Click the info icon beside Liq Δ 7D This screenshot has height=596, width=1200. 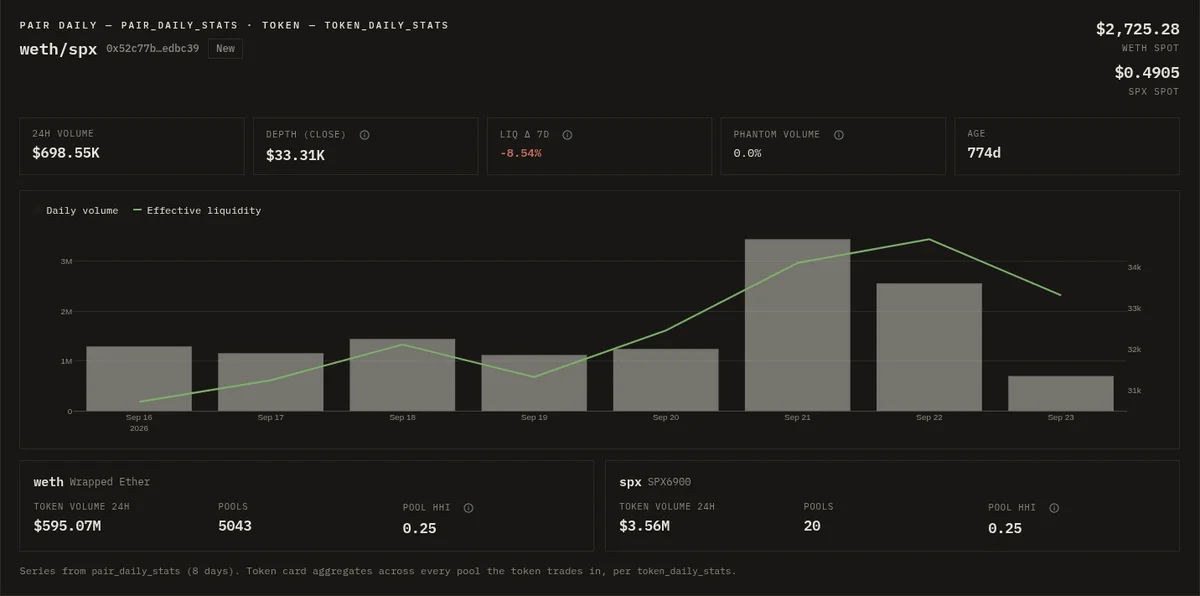[567, 135]
